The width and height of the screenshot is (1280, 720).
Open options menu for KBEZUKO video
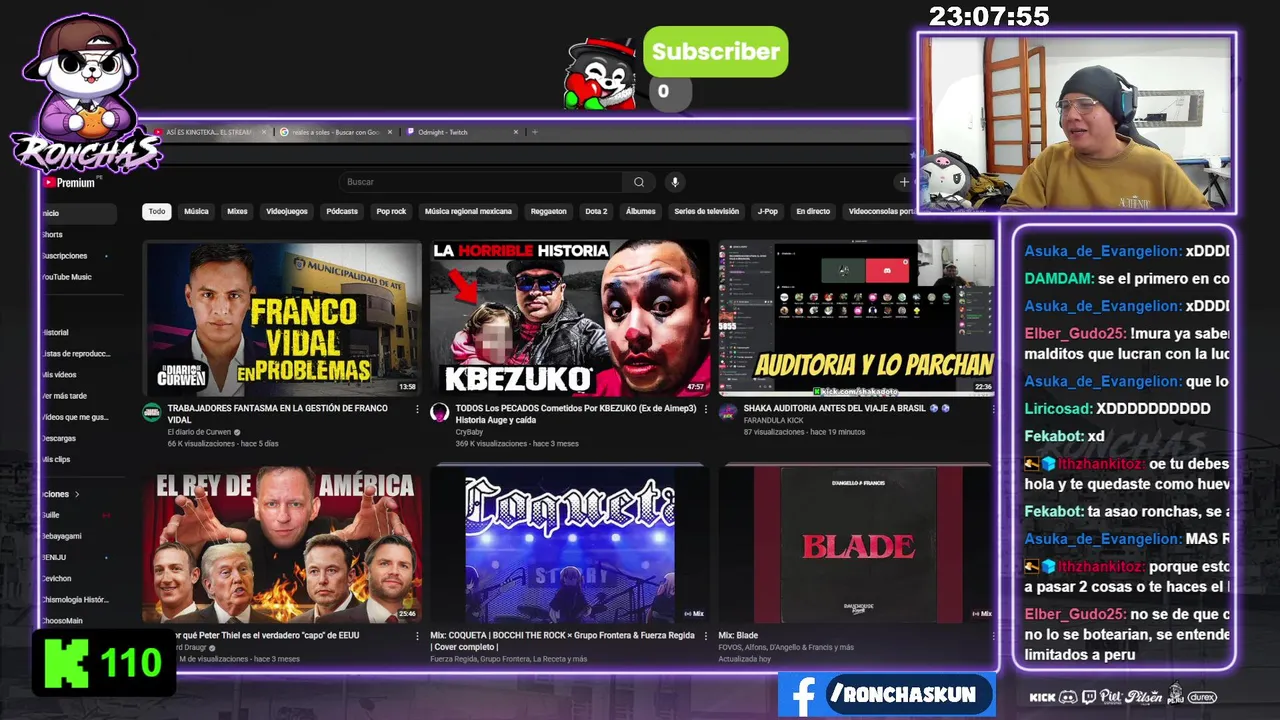pyautogui.click(x=706, y=409)
